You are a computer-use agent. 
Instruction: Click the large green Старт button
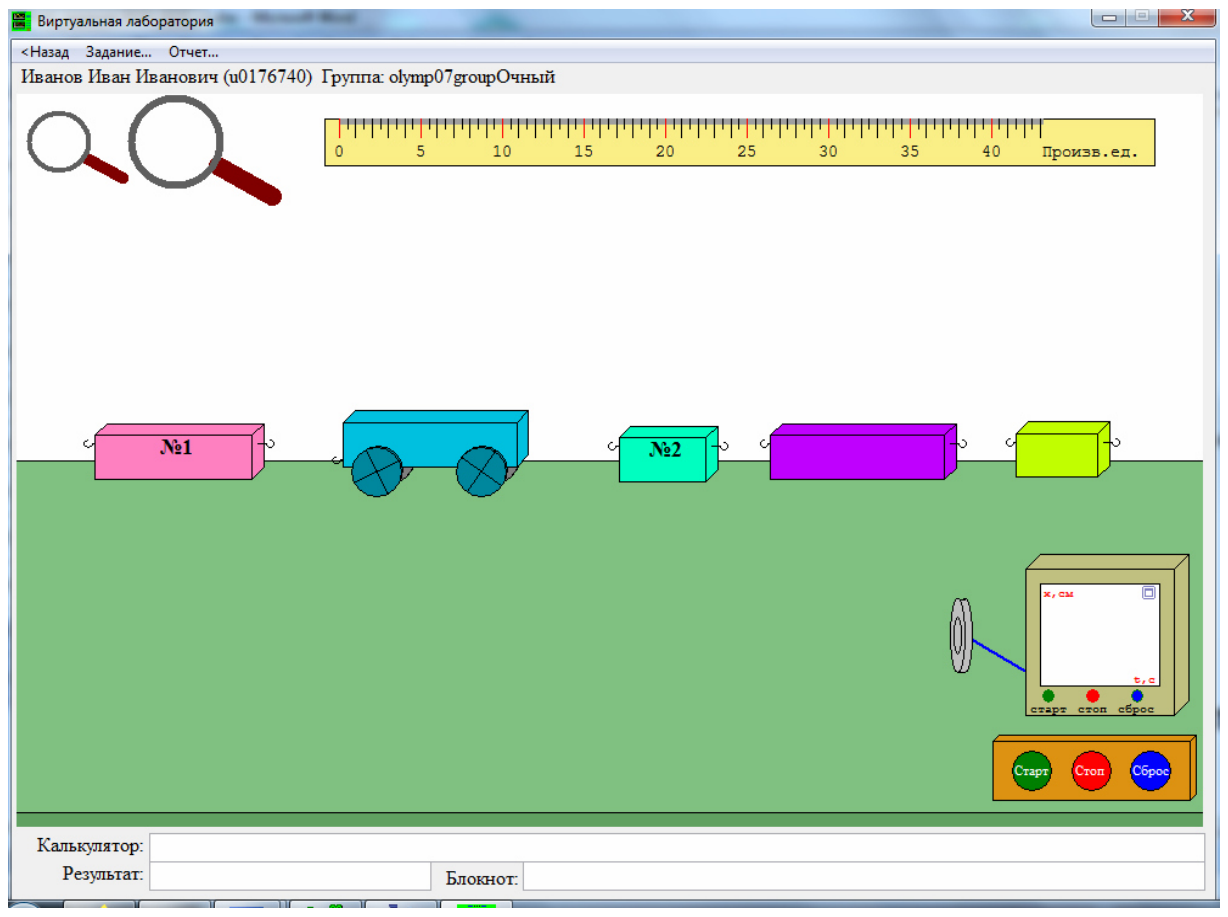[x=1032, y=771]
